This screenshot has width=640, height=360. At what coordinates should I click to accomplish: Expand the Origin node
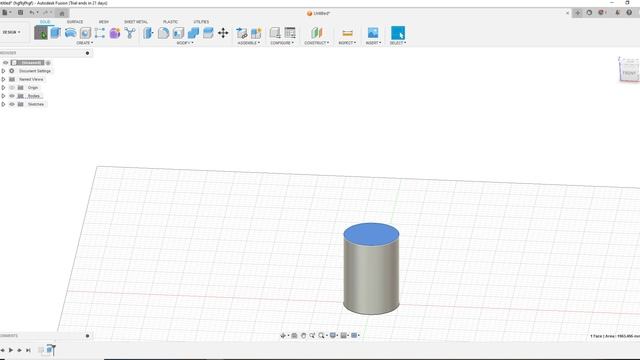tap(3, 88)
